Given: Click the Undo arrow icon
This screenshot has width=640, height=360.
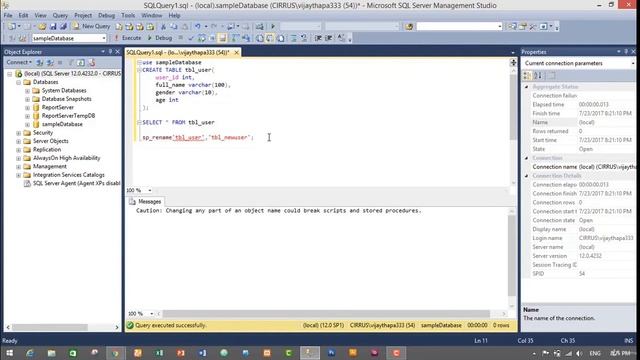Looking at the screenshot, I should click(x=198, y=26).
